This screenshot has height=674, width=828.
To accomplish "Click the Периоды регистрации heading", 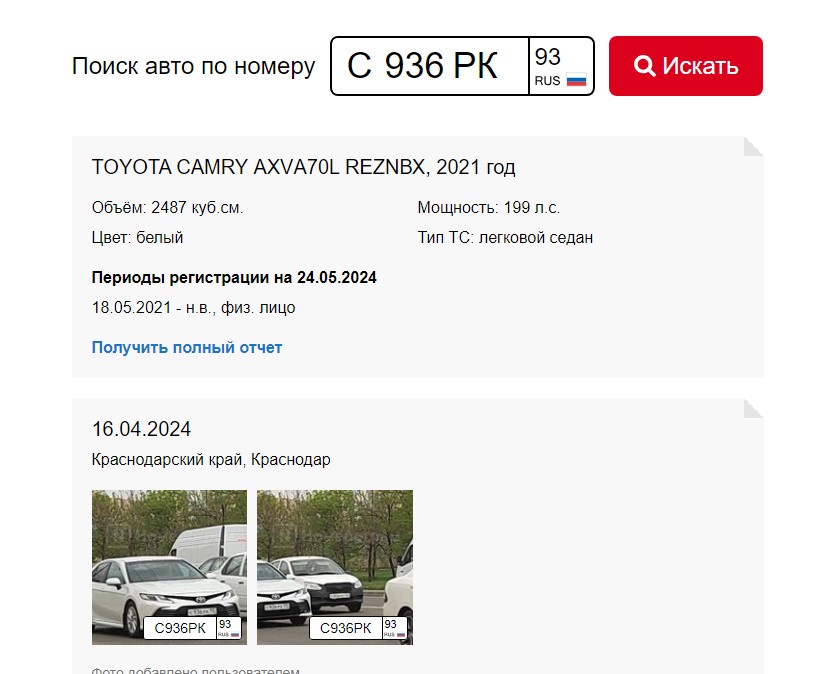I will click(x=234, y=277).
